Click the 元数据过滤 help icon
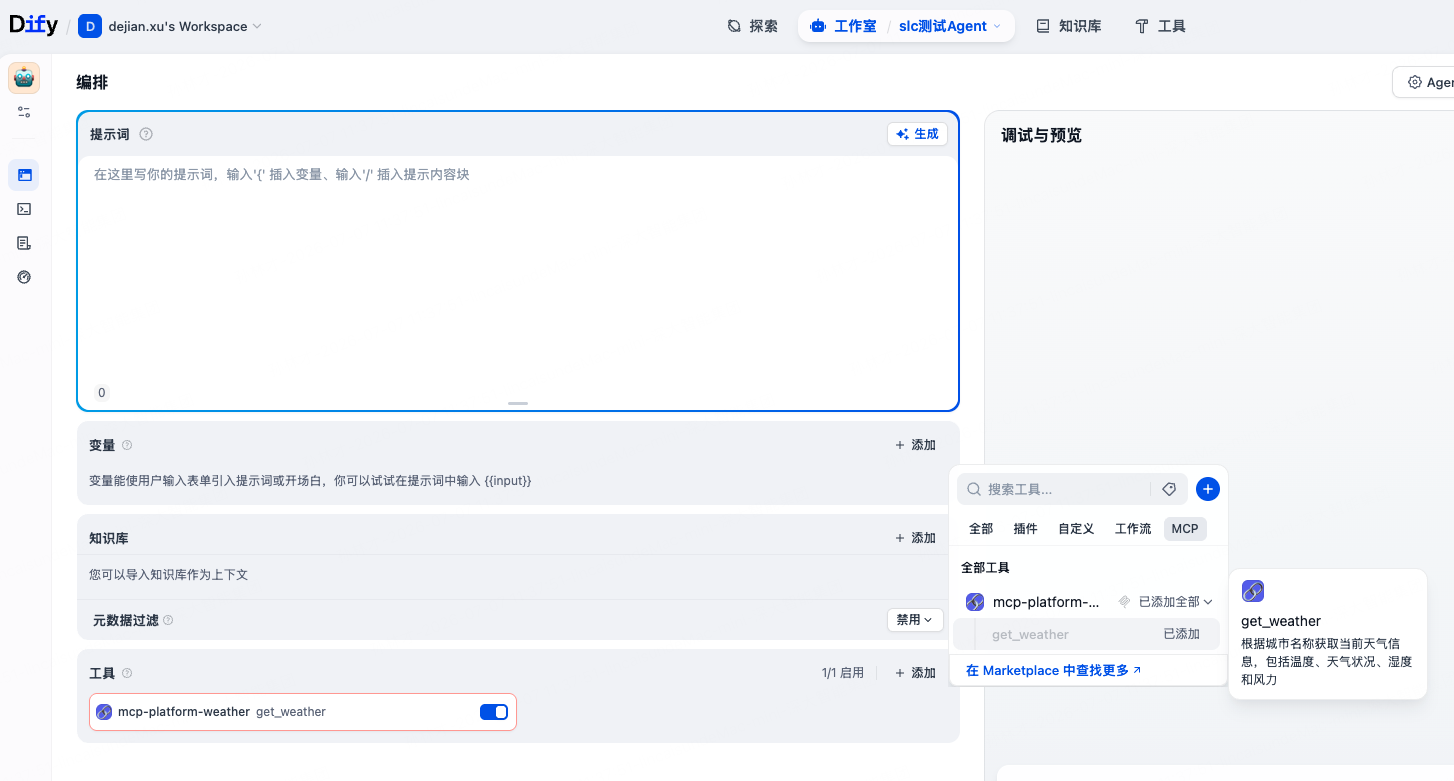1454x781 pixels. (168, 620)
